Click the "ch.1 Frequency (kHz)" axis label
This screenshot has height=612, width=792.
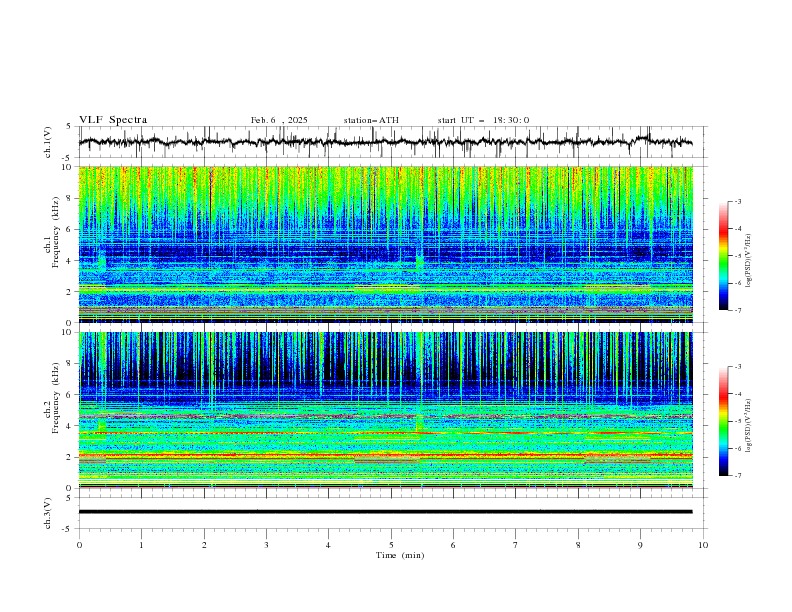(52, 231)
